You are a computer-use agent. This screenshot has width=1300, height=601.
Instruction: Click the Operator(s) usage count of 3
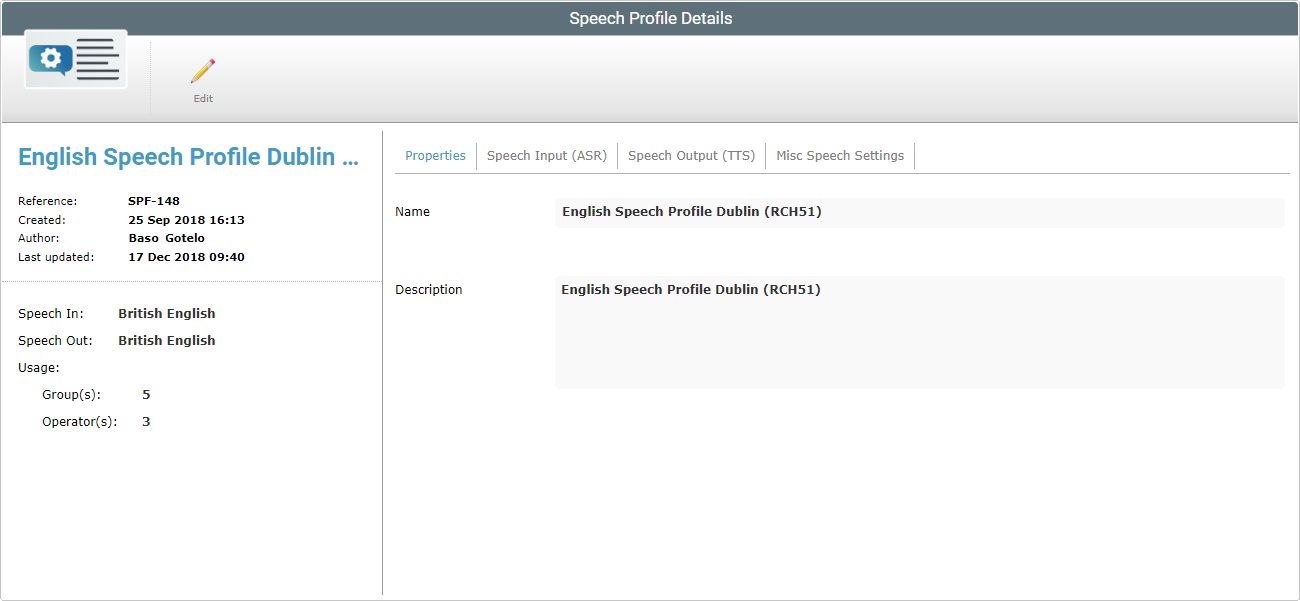[145, 421]
